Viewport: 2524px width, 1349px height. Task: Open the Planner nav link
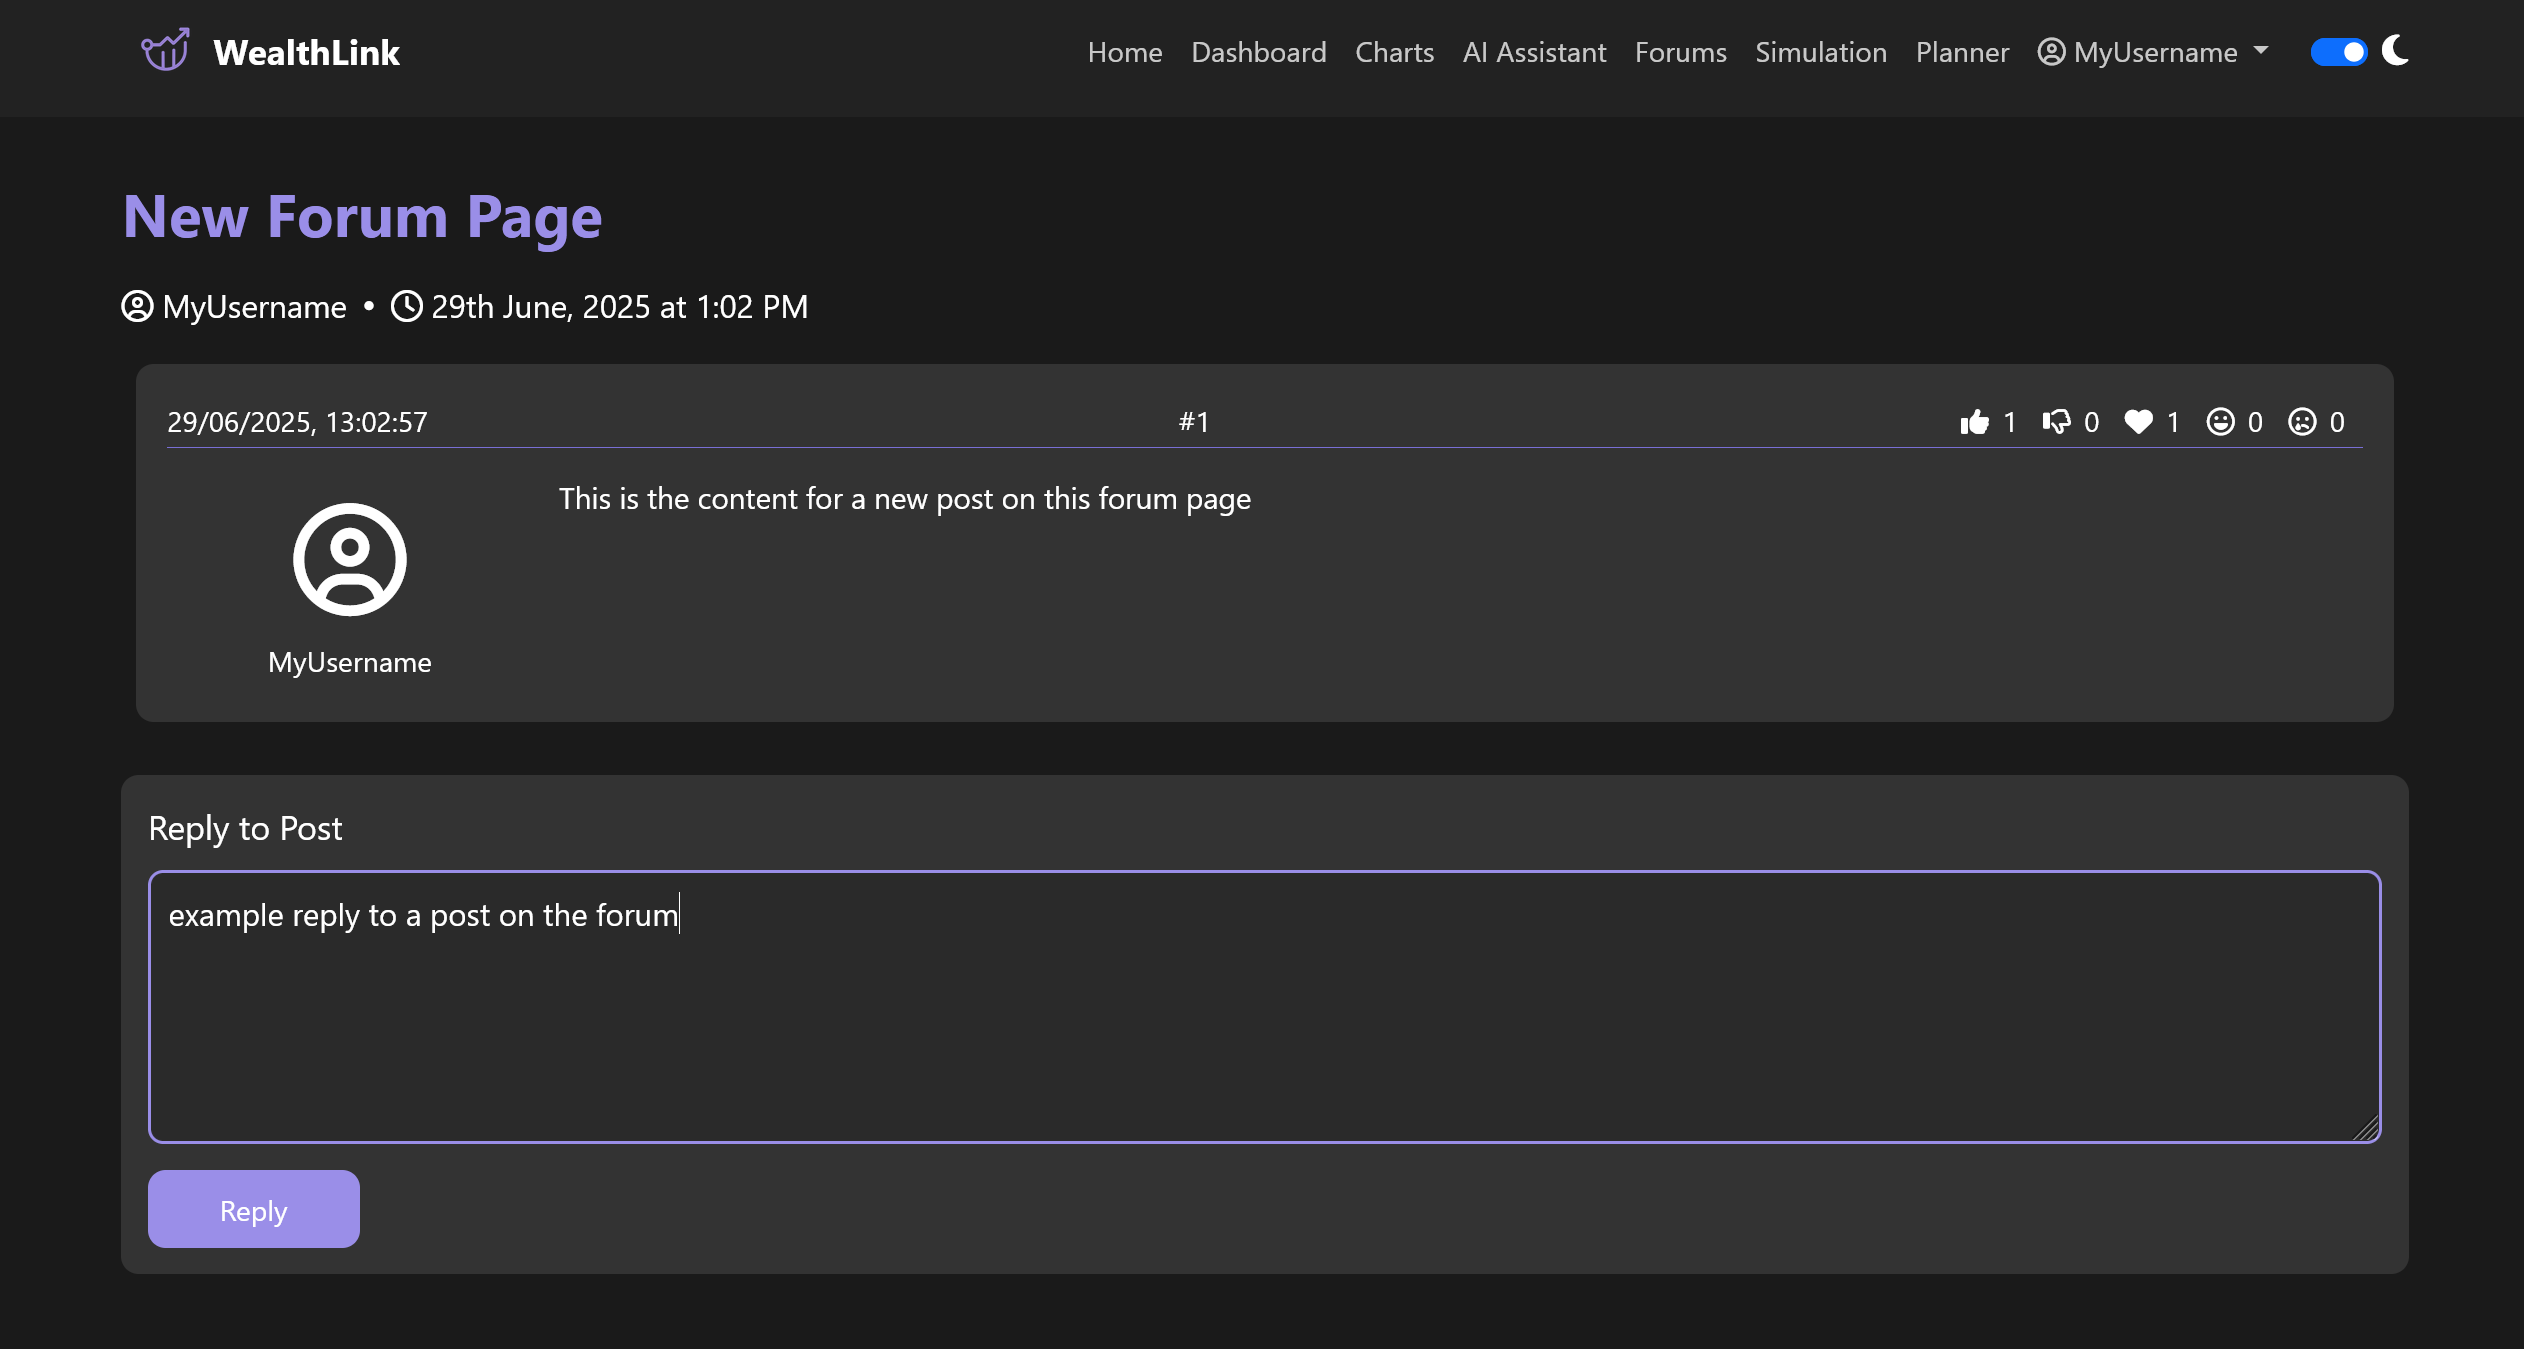[1962, 52]
